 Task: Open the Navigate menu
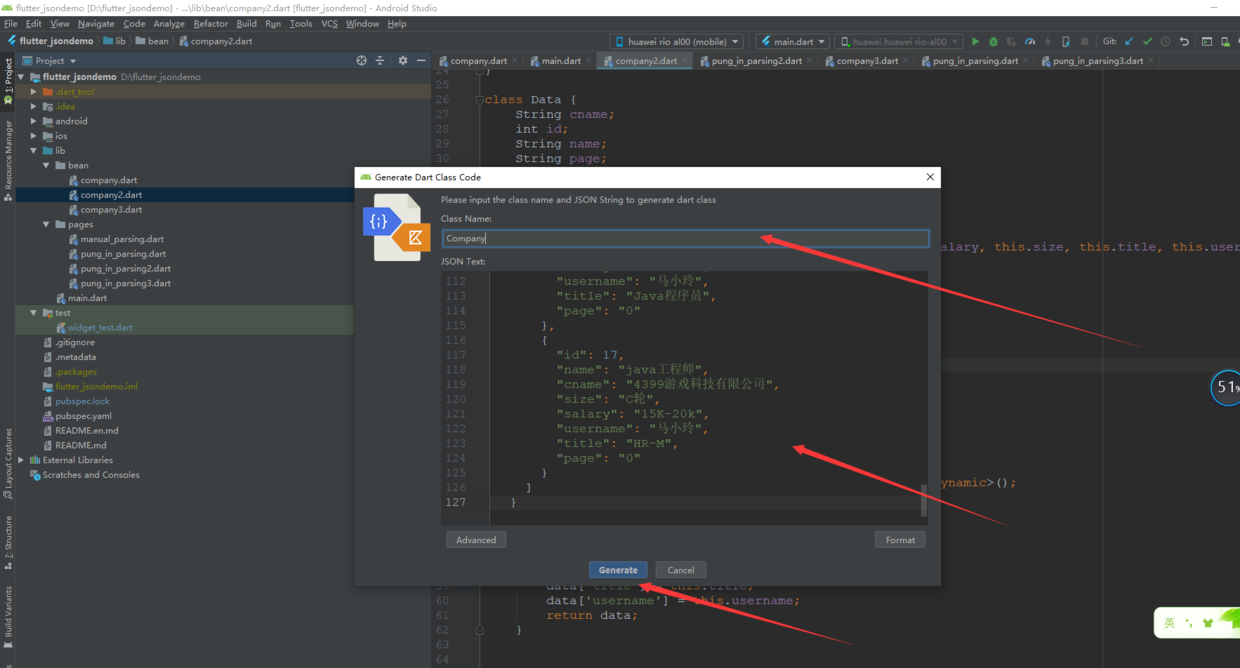pyautogui.click(x=96, y=23)
